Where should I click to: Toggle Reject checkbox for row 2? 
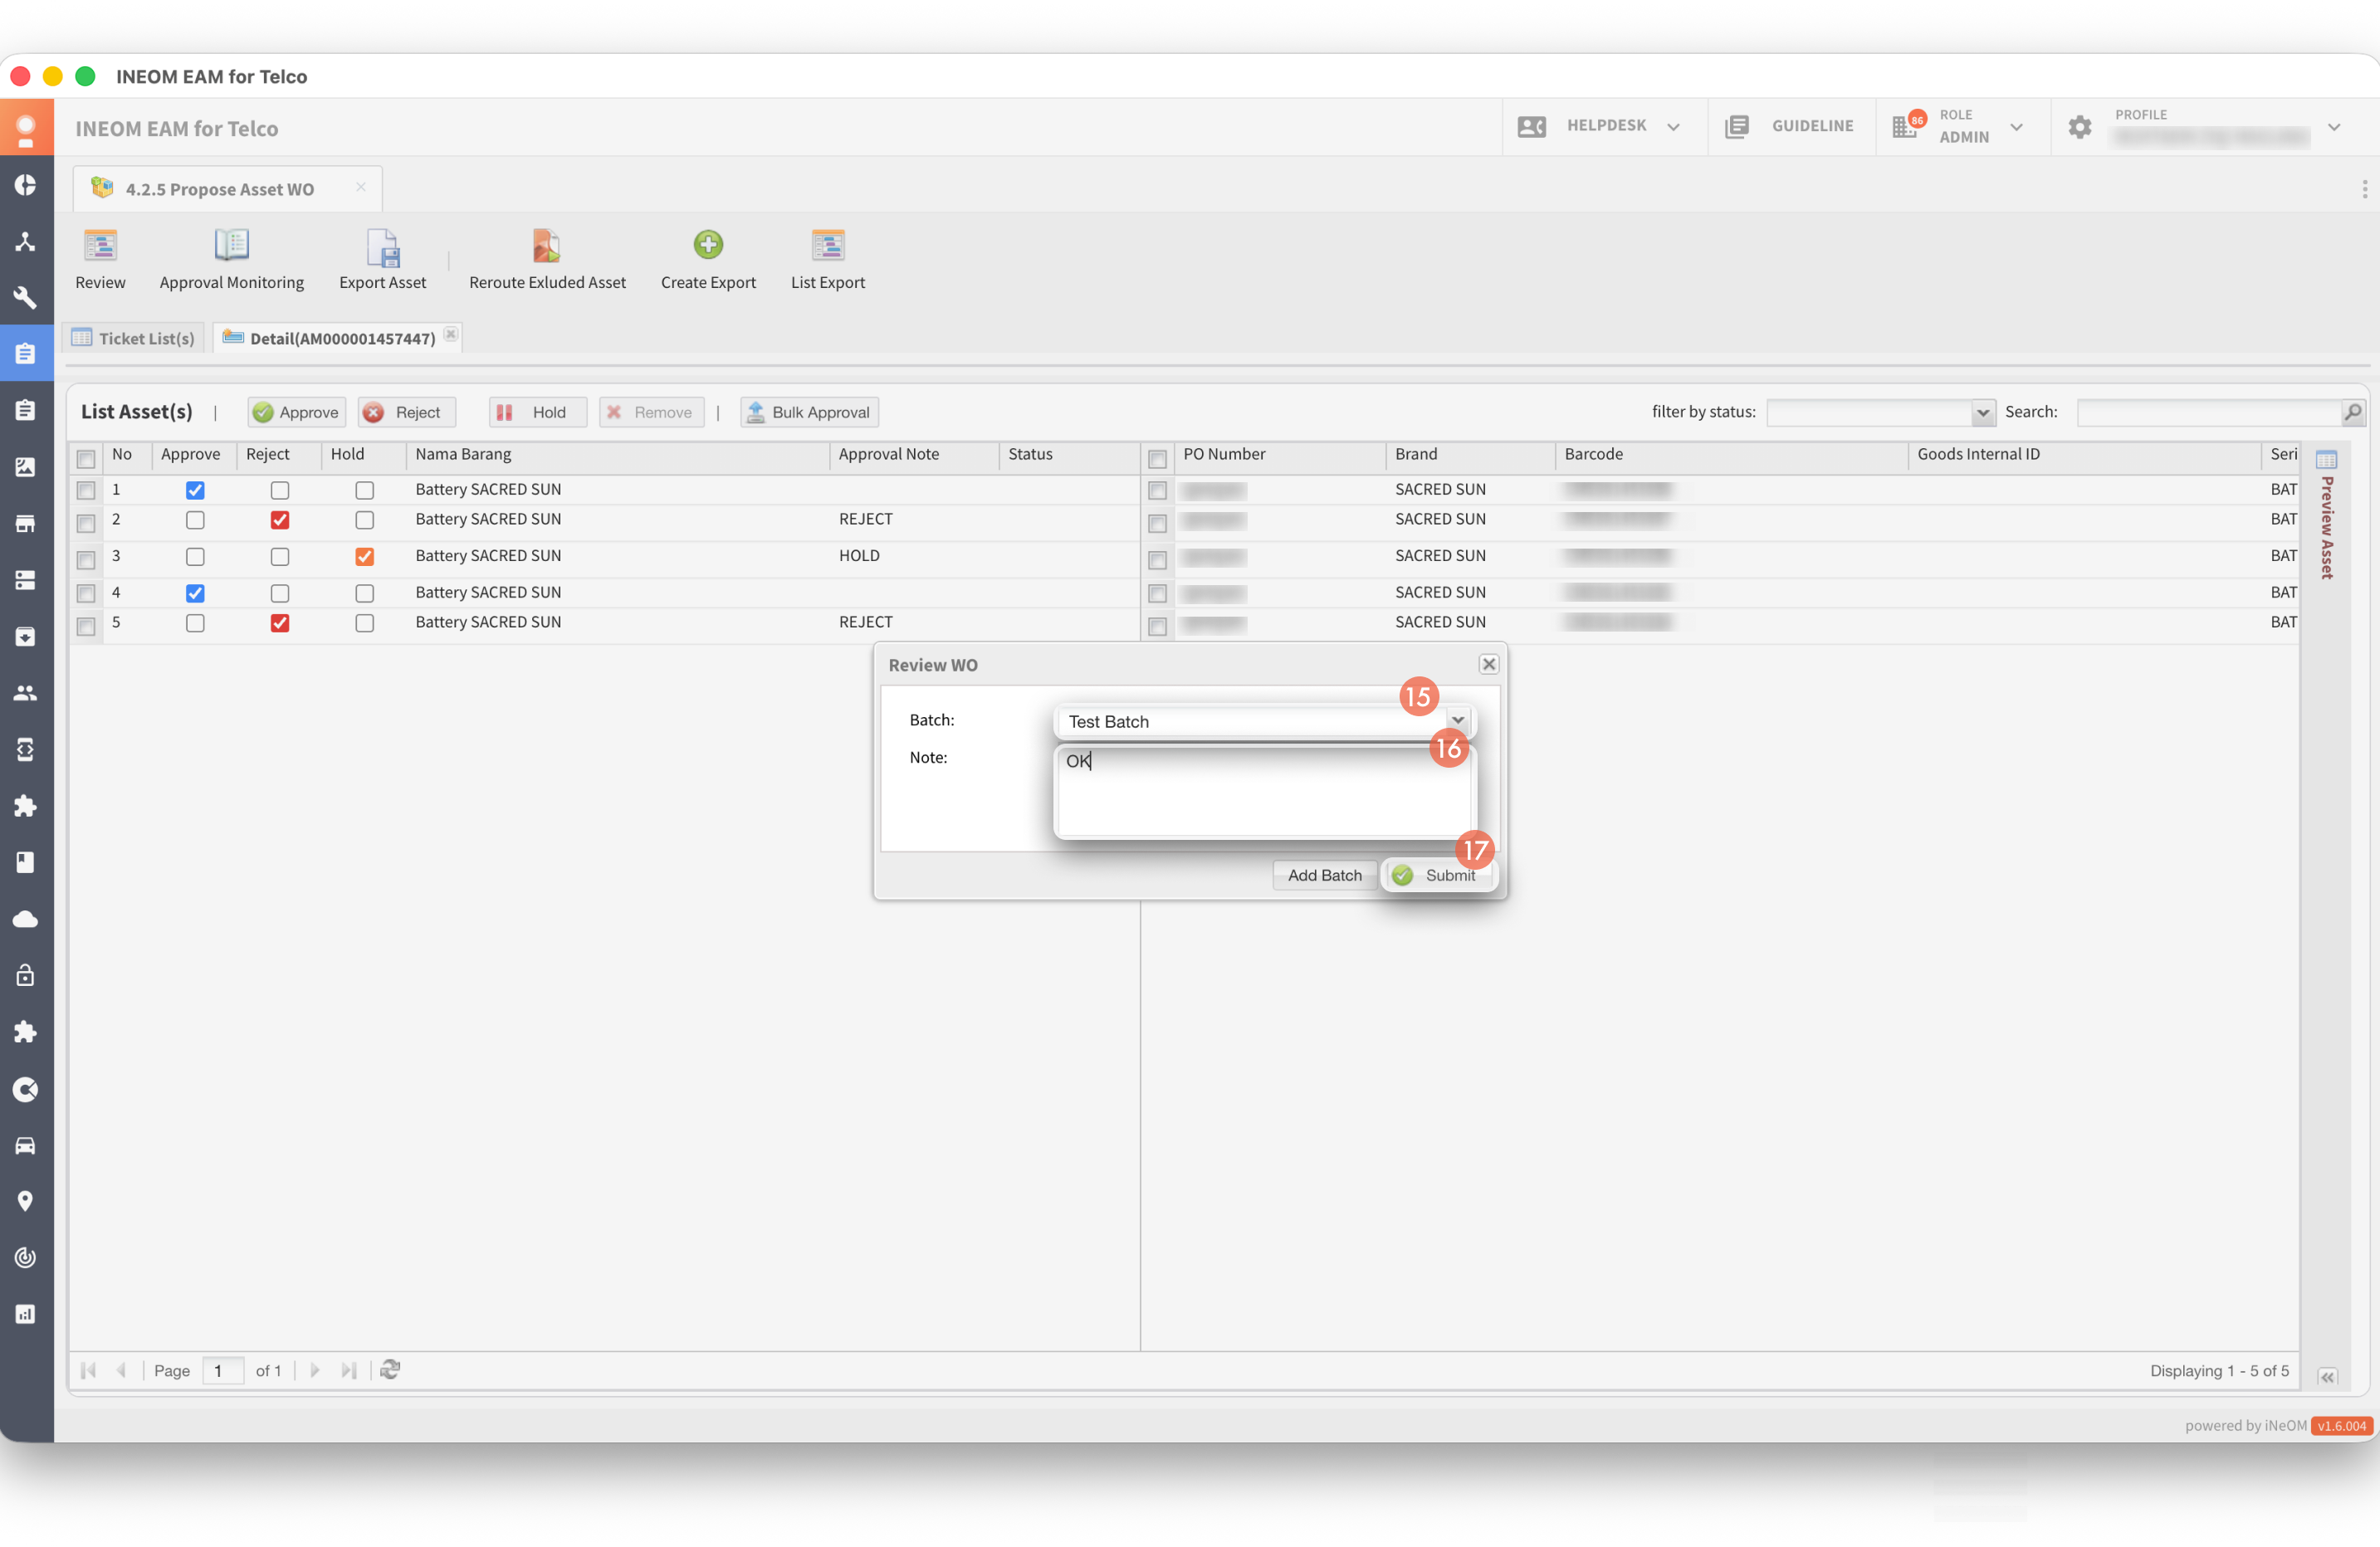click(280, 520)
